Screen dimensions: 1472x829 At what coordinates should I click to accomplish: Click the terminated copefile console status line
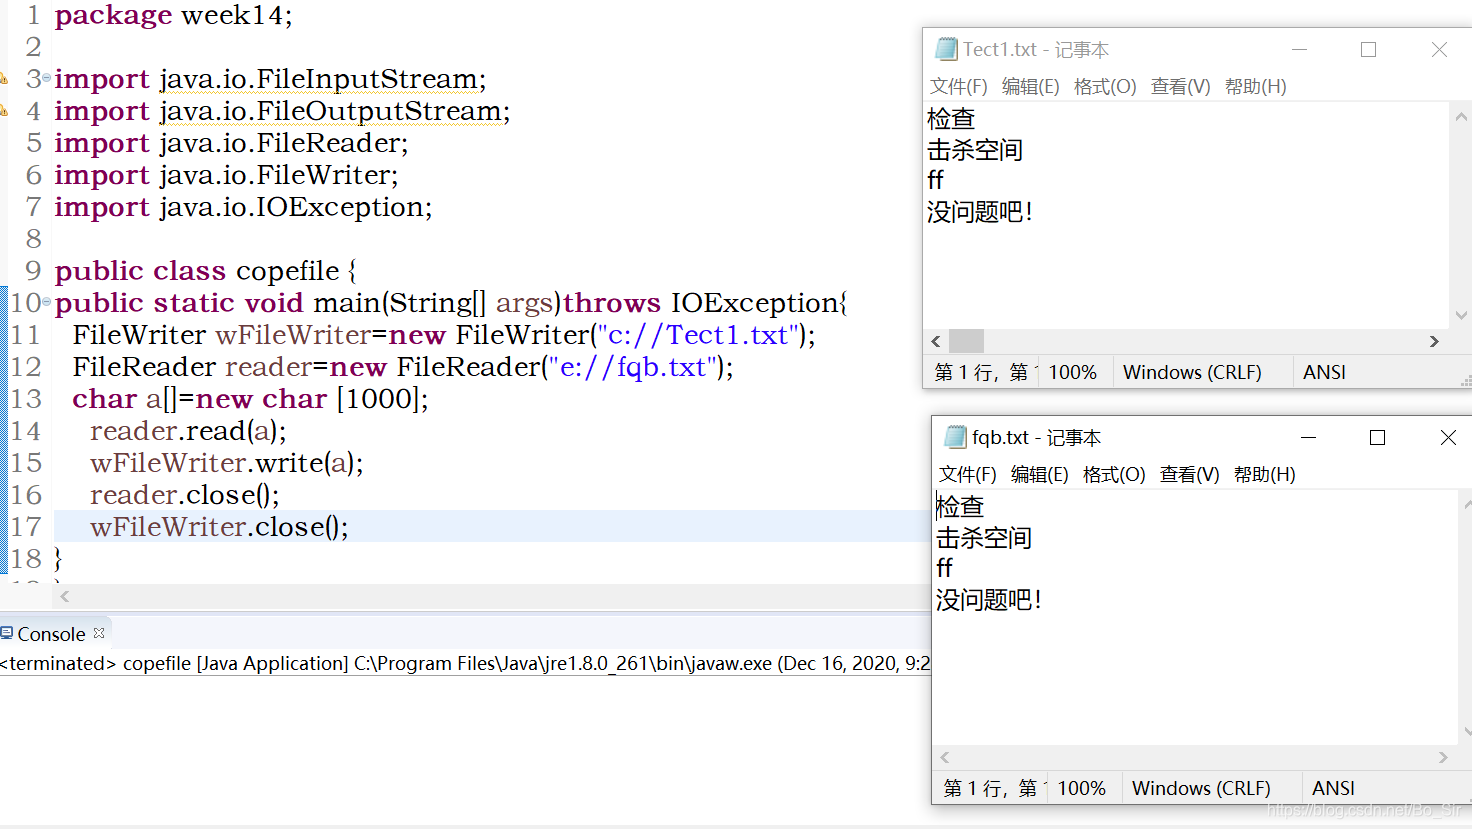pyautogui.click(x=465, y=663)
